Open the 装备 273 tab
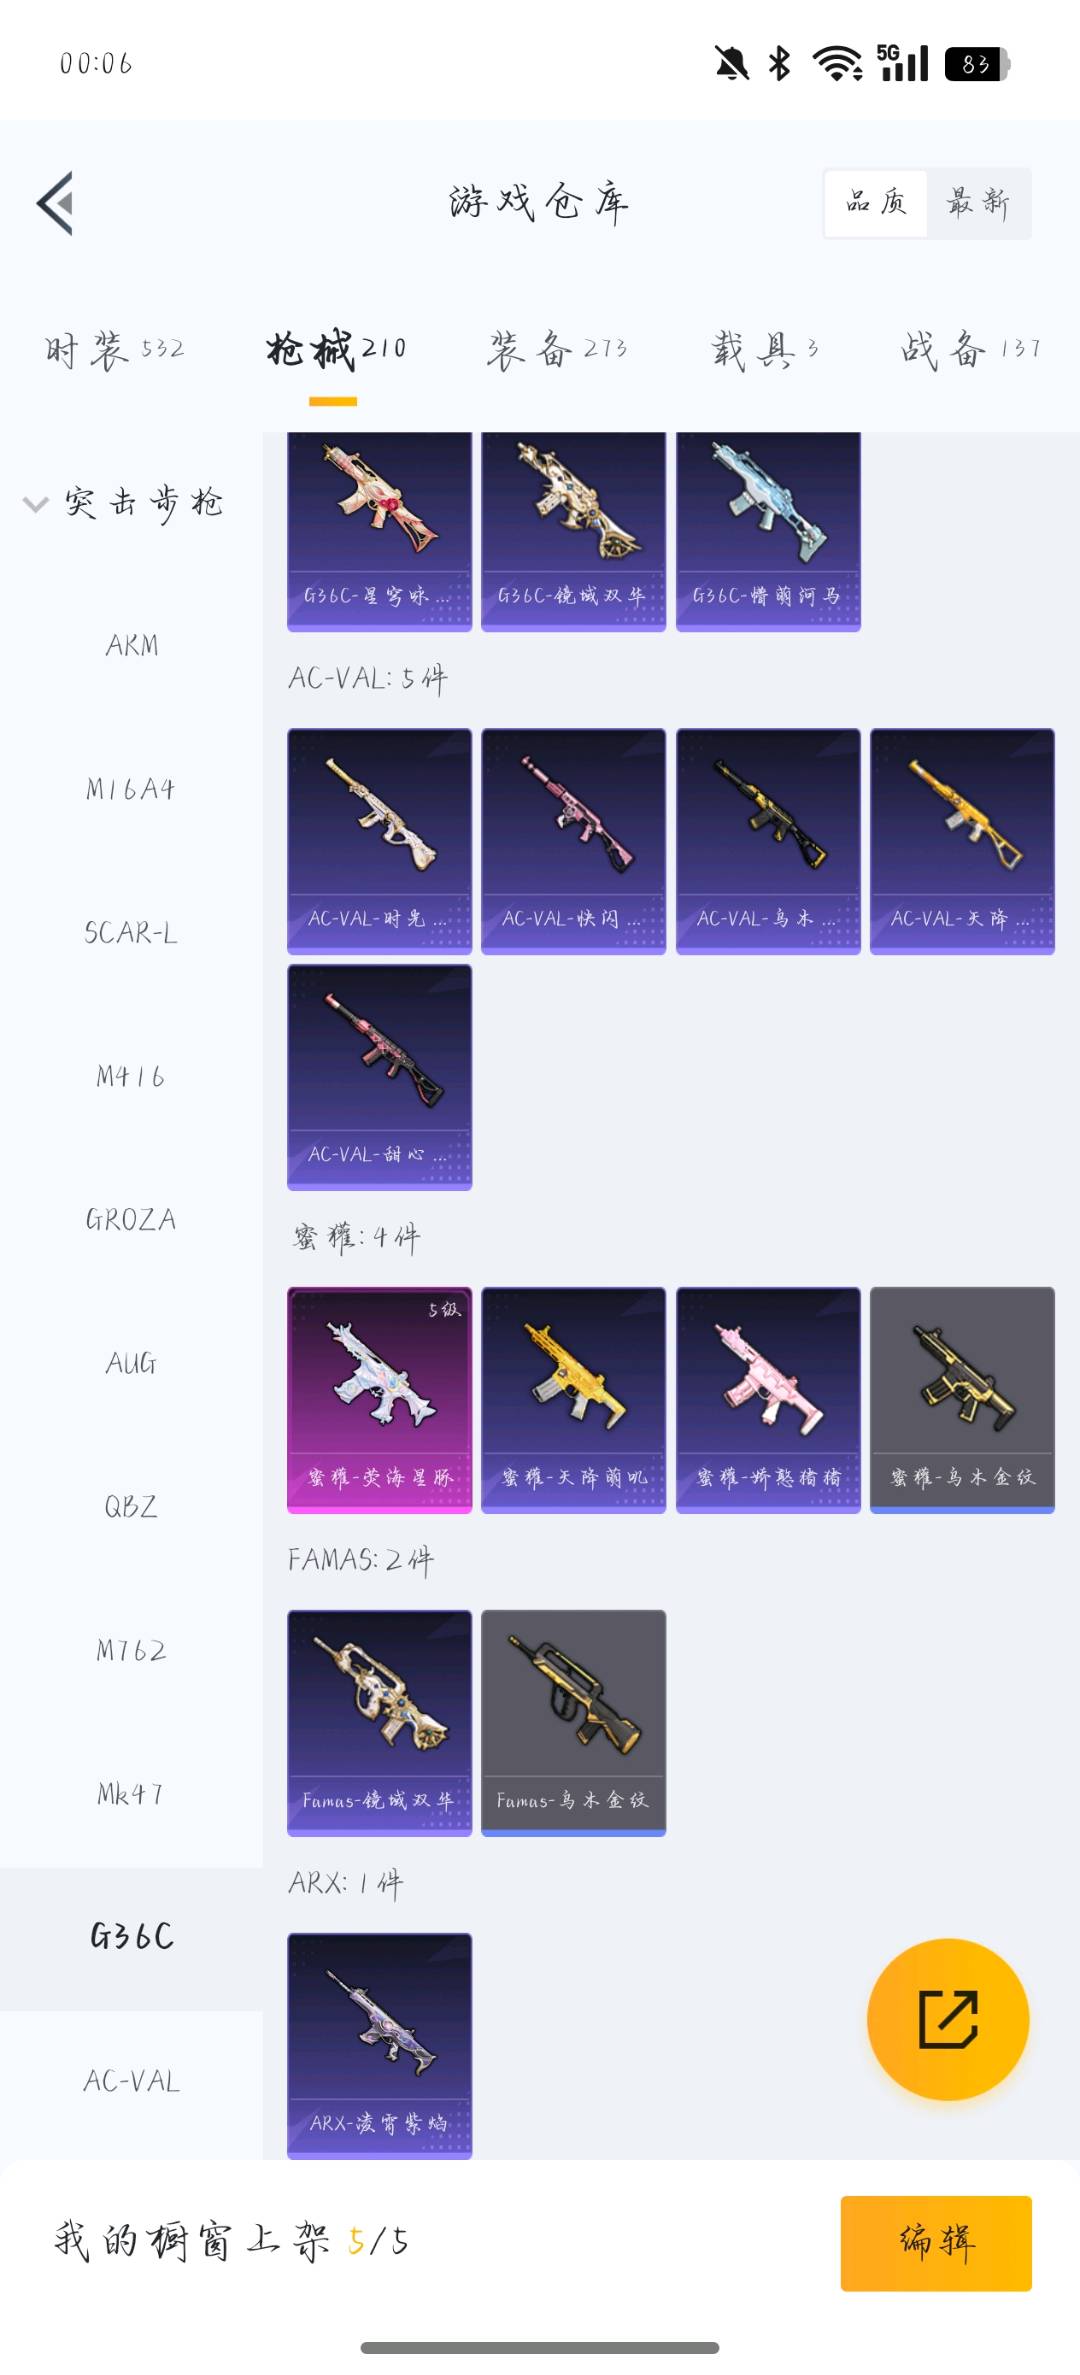1080x2375 pixels. [557, 349]
